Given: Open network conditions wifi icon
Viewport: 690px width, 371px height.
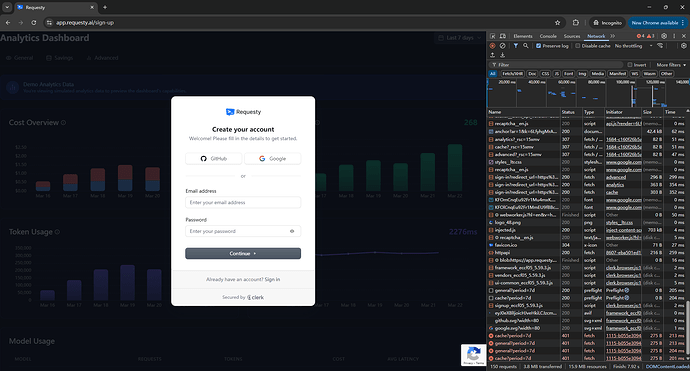Looking at the screenshot, I should pos(660,46).
